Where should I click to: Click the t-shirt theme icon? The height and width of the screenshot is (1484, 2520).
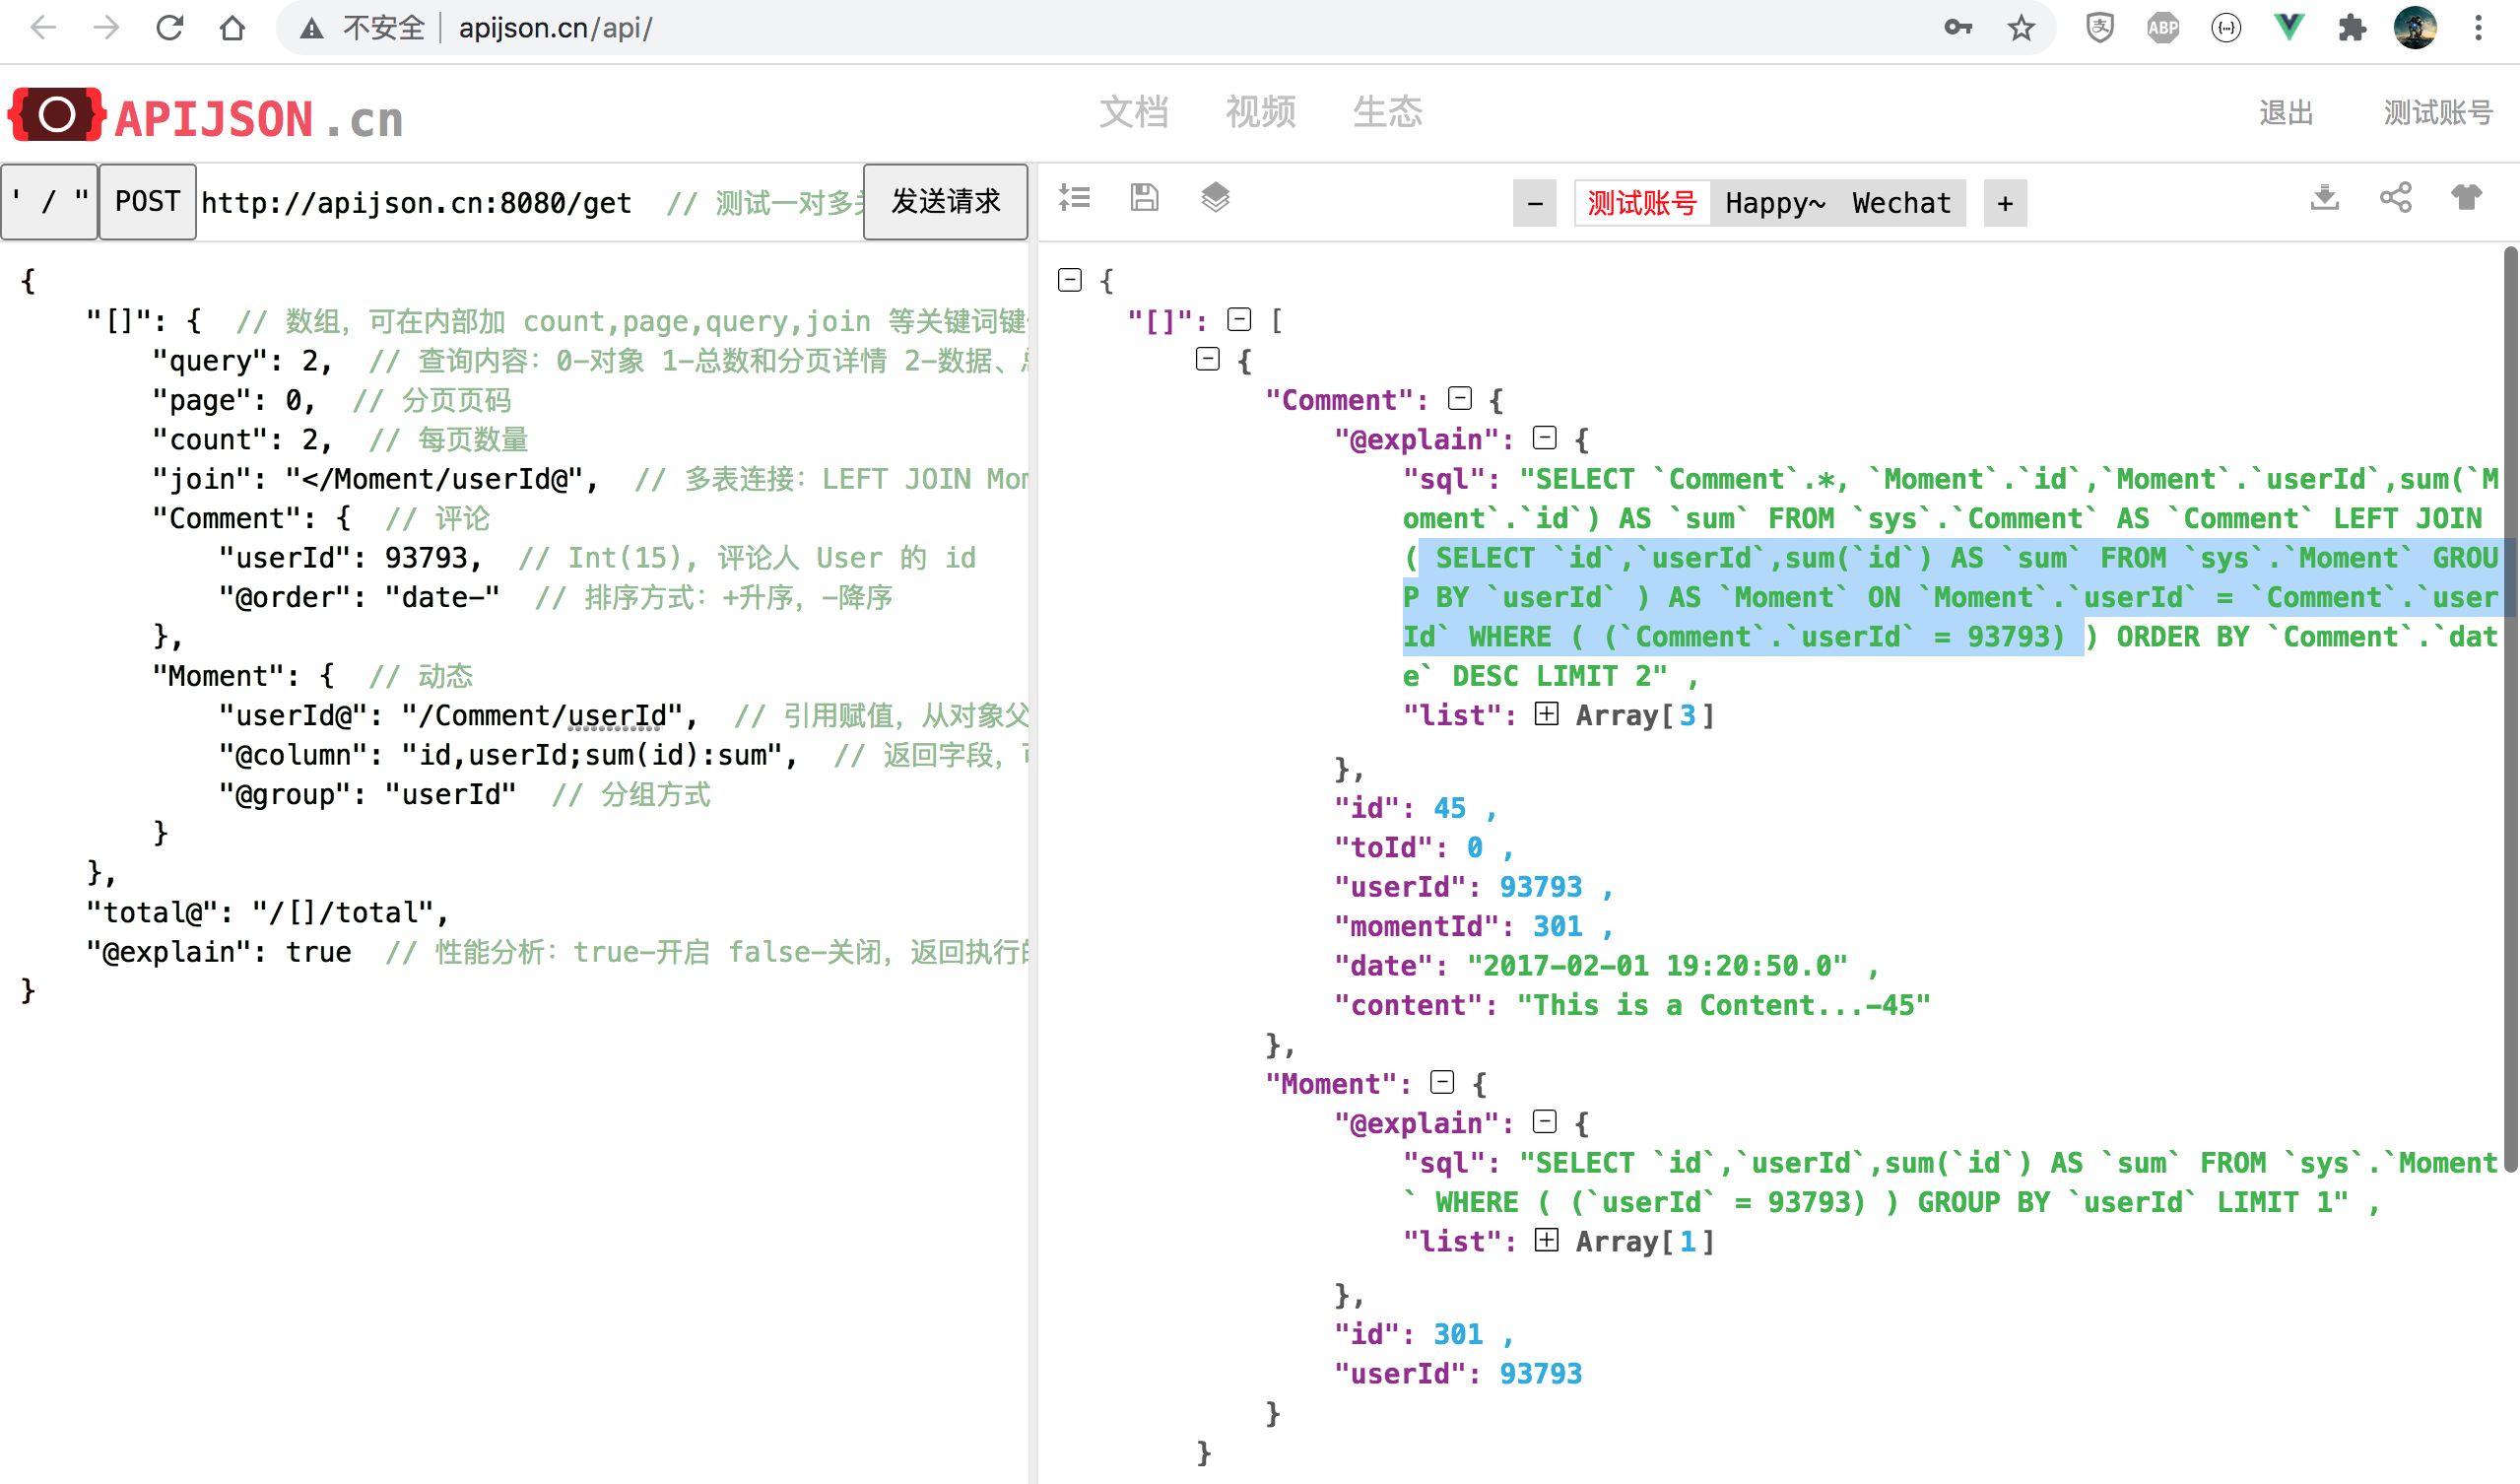(2466, 198)
